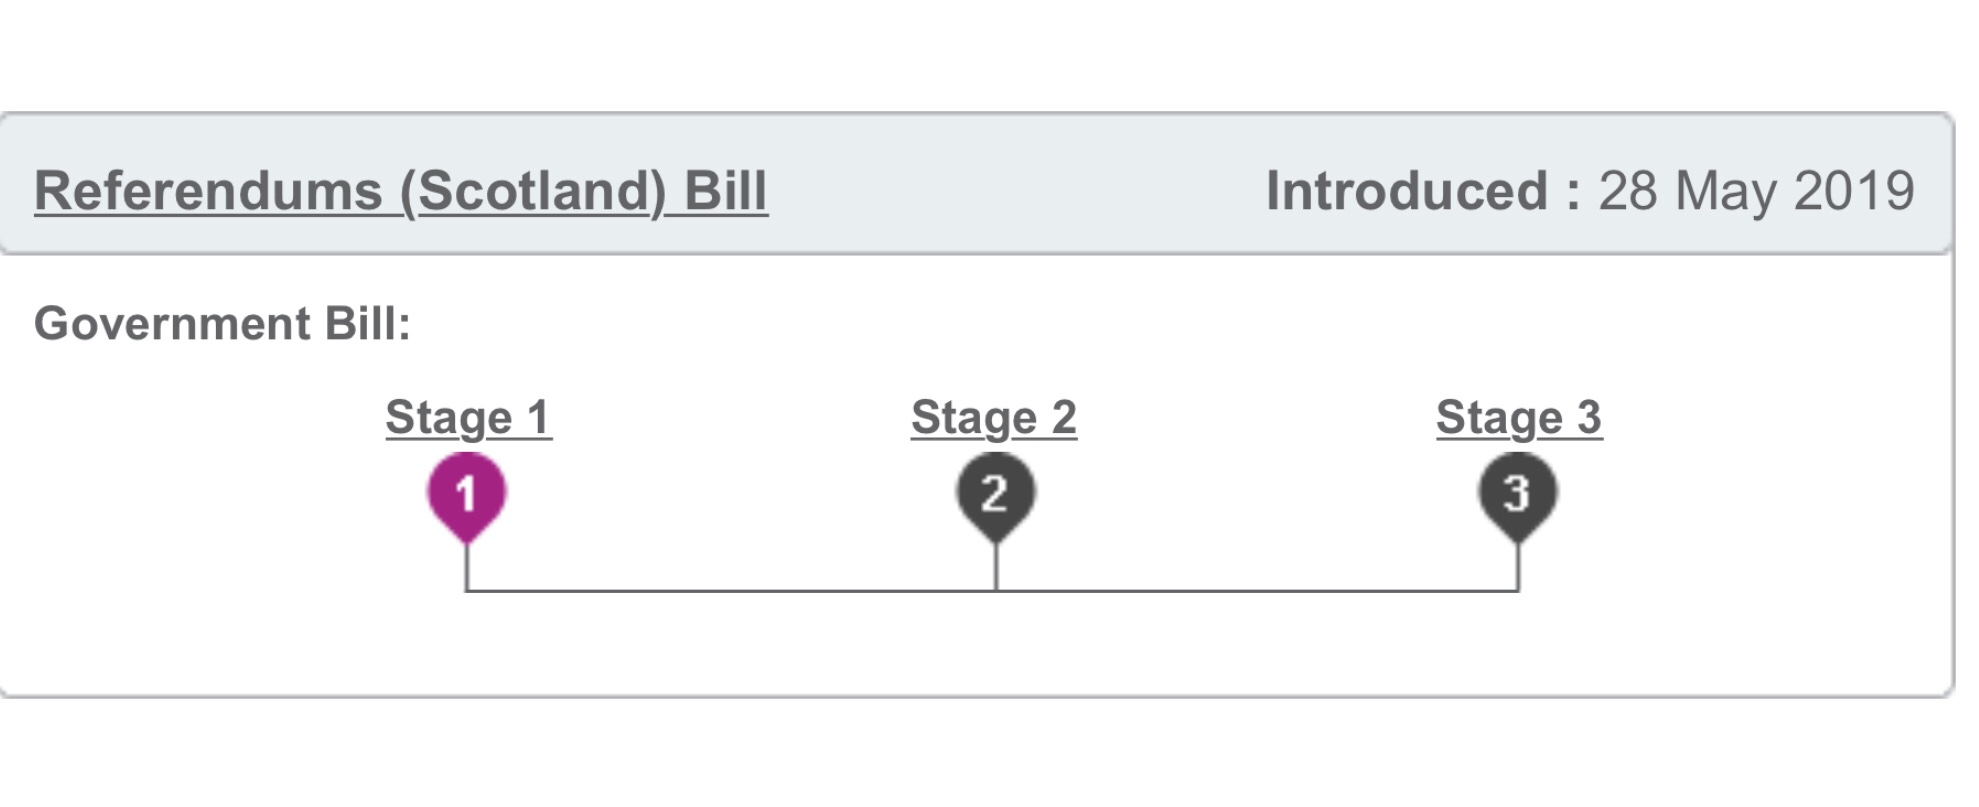The width and height of the screenshot is (1979, 807).
Task: Click the dark Stage 3 pin marker
Action: 1518,493
